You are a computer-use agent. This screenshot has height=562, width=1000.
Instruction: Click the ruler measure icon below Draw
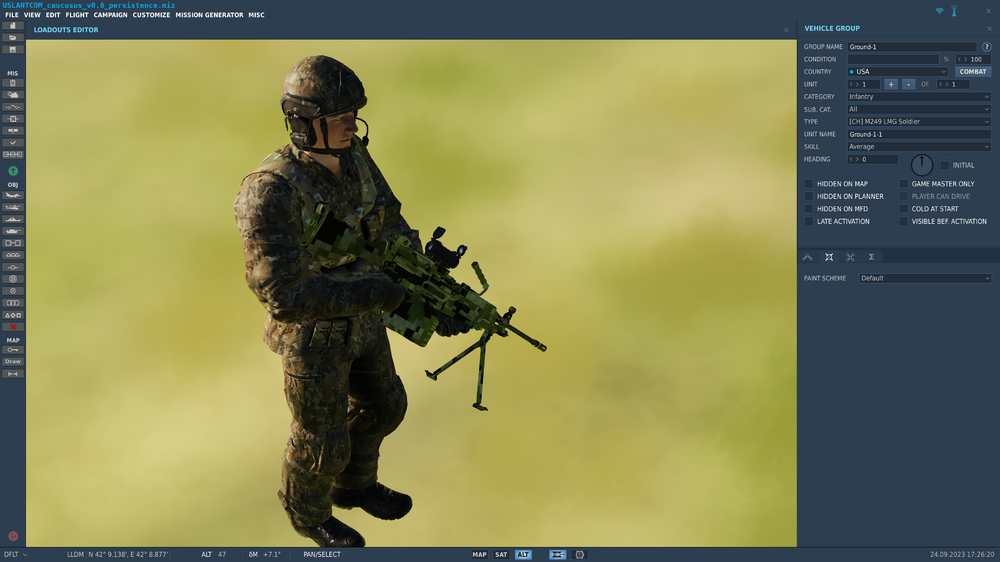12,374
